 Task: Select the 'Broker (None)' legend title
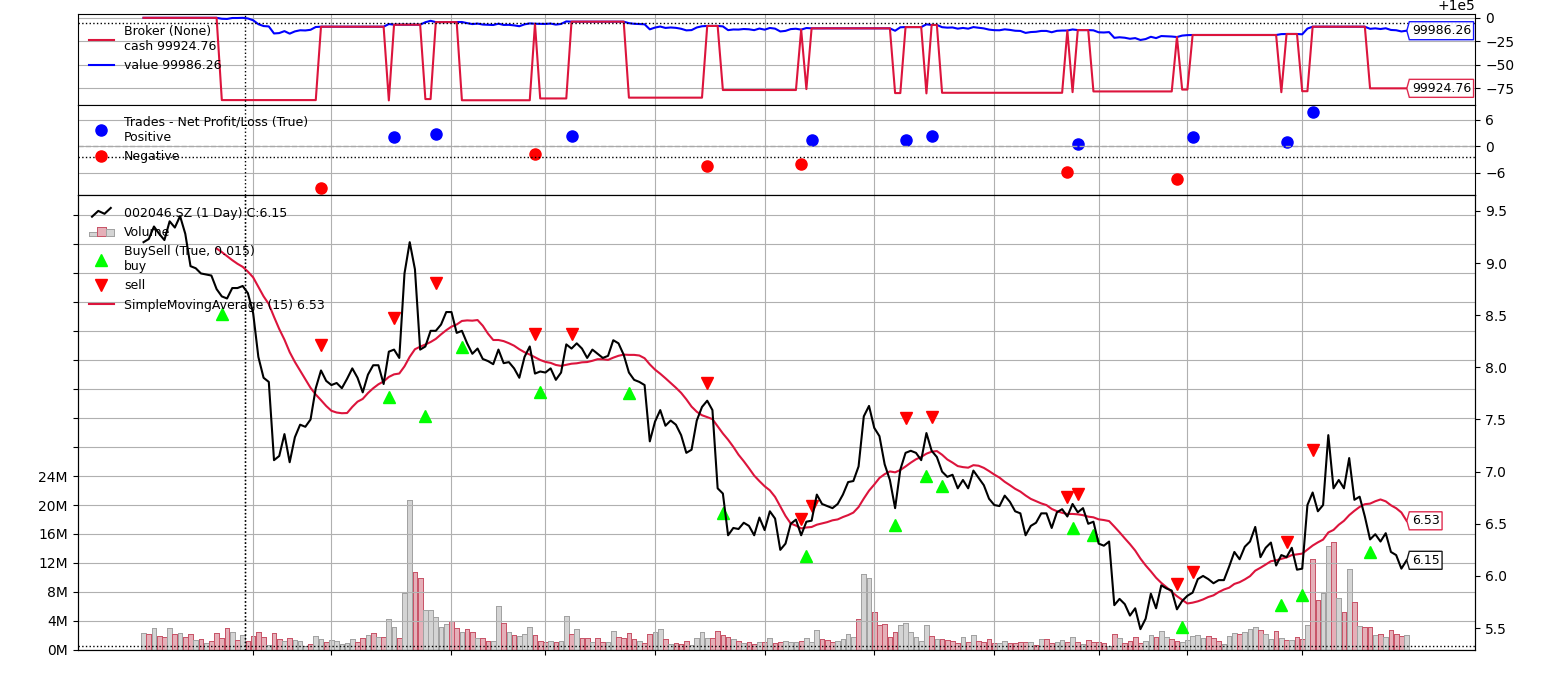tap(167, 31)
